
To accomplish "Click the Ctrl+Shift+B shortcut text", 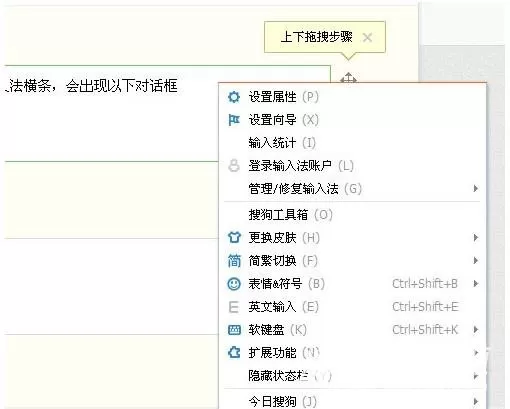I will [x=425, y=284].
